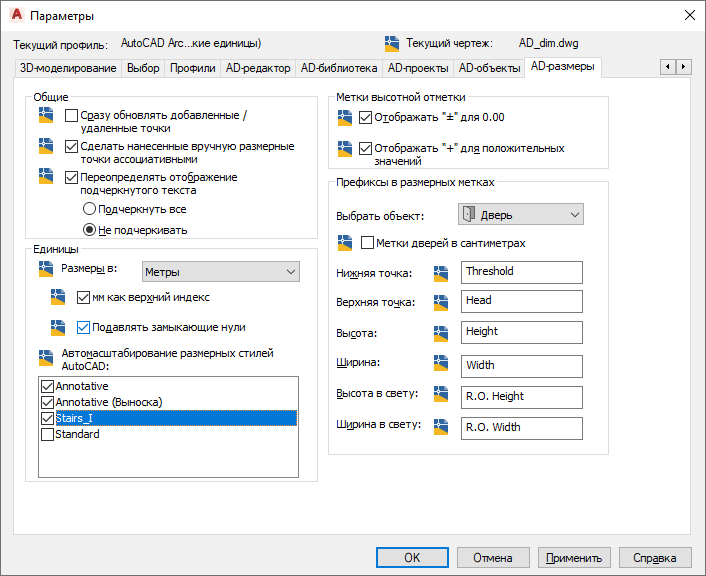Switch to 'Профили' tab
Image resolution: width=706 pixels, height=576 pixels.
coord(193,68)
